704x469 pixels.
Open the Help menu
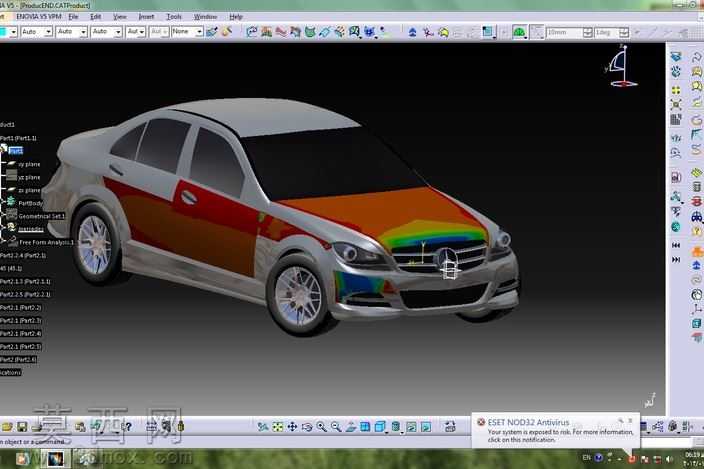tap(236, 17)
